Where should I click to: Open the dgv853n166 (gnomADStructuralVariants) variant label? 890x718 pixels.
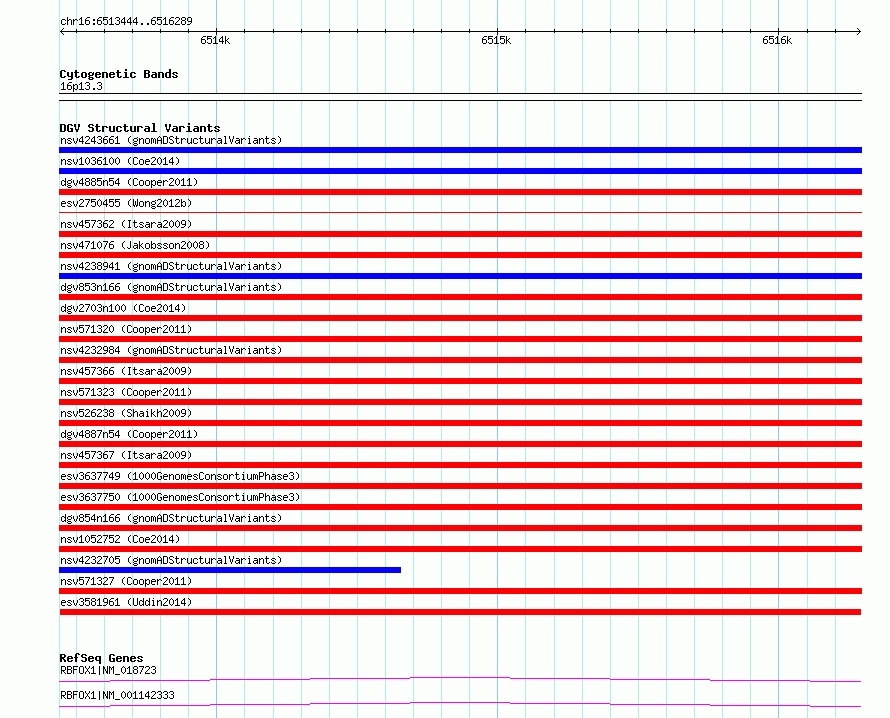click(171, 287)
